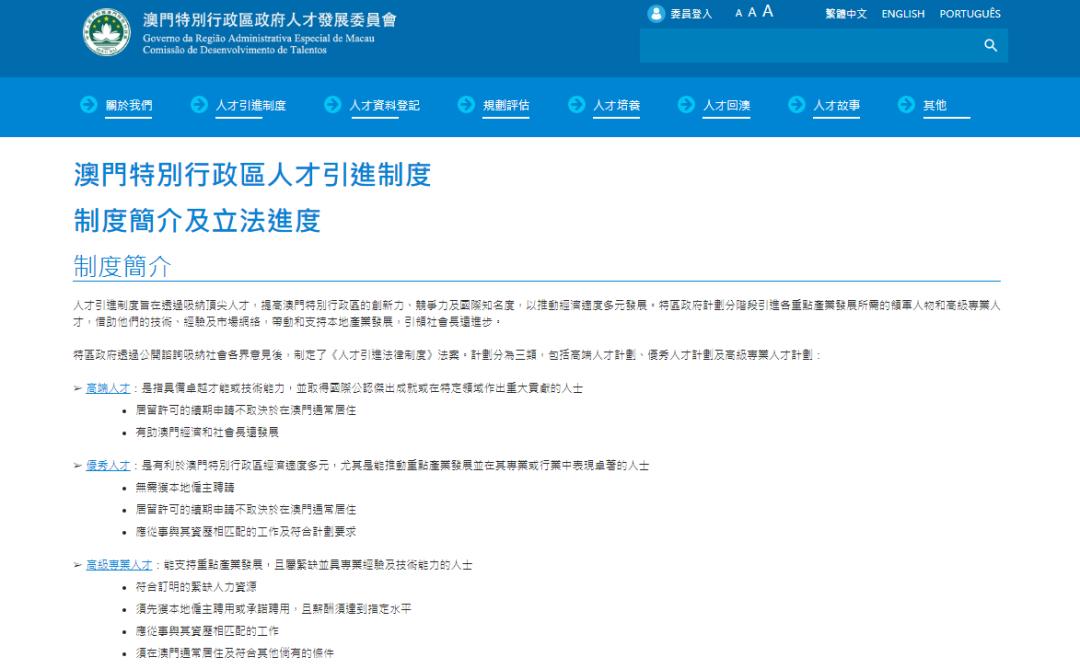Open the 人才引進制度 menu
This screenshot has width=1080, height=669.
point(251,105)
